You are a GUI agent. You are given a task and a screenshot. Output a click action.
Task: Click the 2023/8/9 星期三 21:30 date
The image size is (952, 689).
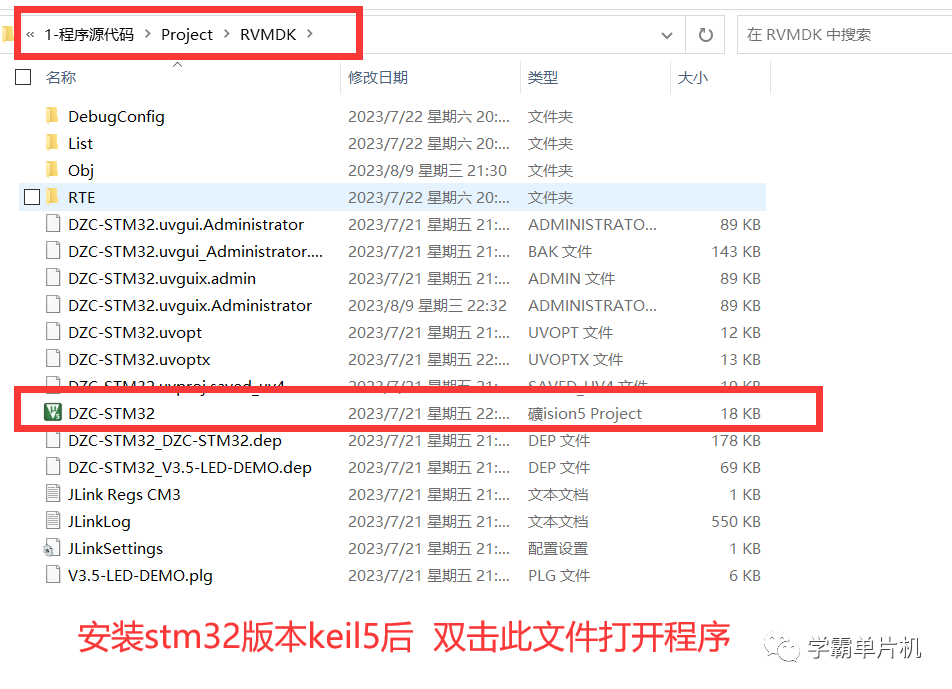[427, 171]
